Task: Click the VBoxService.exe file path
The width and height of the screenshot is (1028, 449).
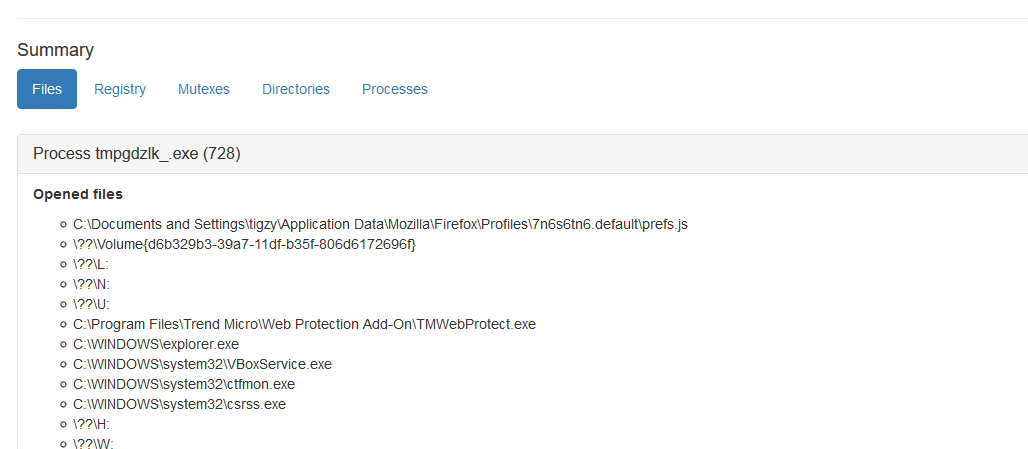Action: (x=202, y=364)
